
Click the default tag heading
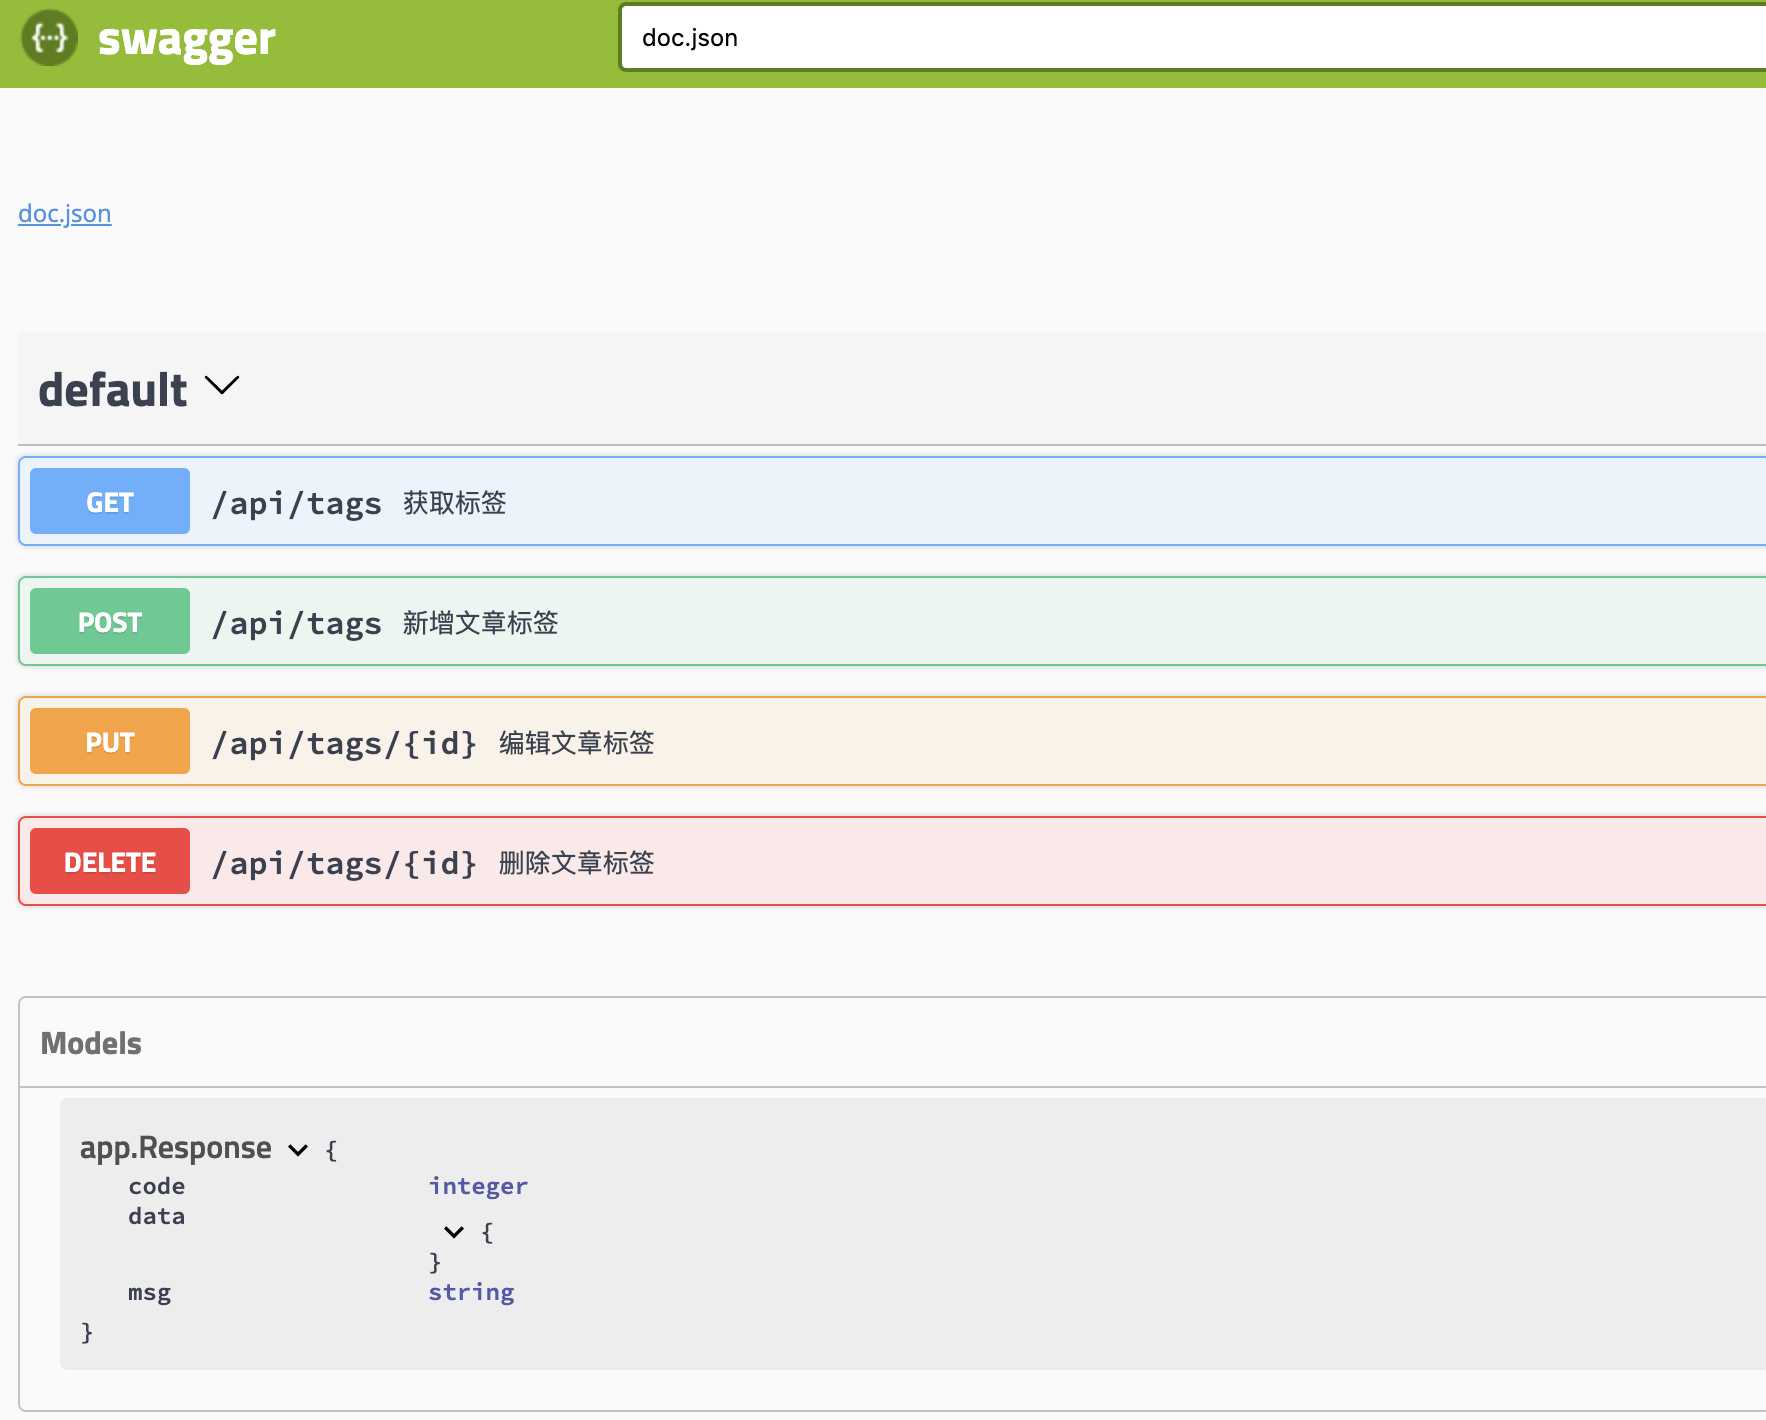[x=113, y=390]
